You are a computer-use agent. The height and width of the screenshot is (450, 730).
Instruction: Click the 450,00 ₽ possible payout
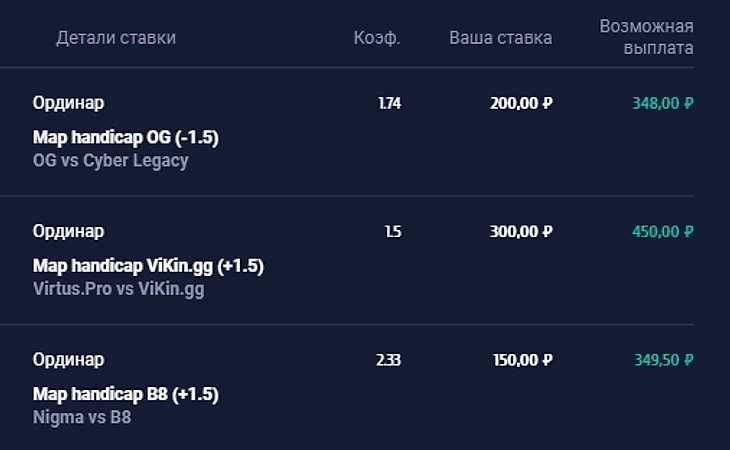663,231
